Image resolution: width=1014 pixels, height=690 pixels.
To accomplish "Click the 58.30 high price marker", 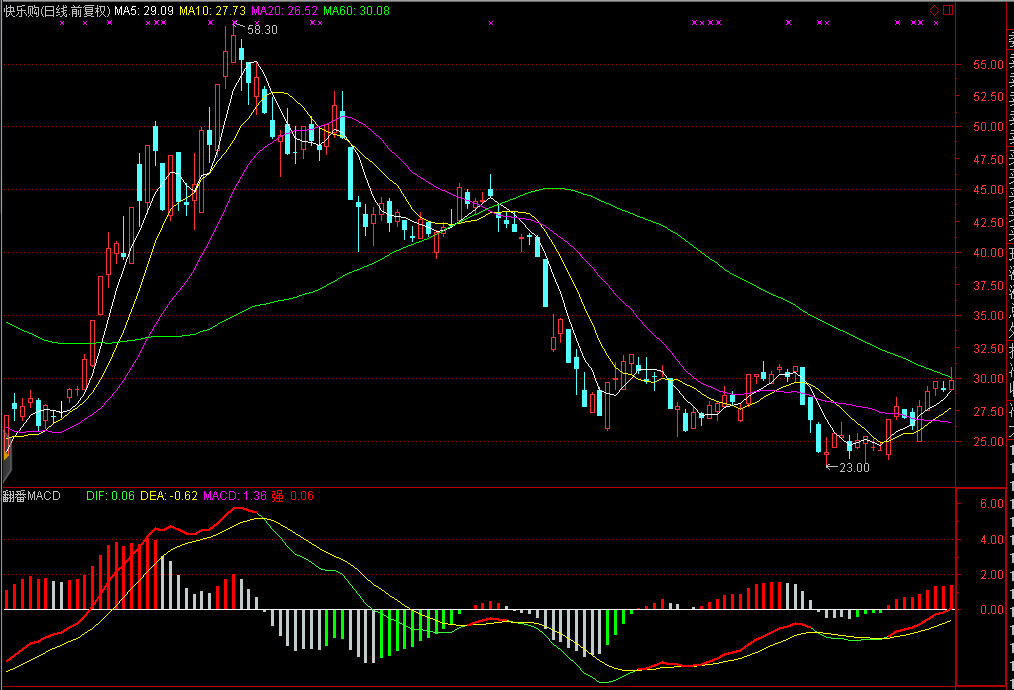I will pyautogui.click(x=262, y=30).
